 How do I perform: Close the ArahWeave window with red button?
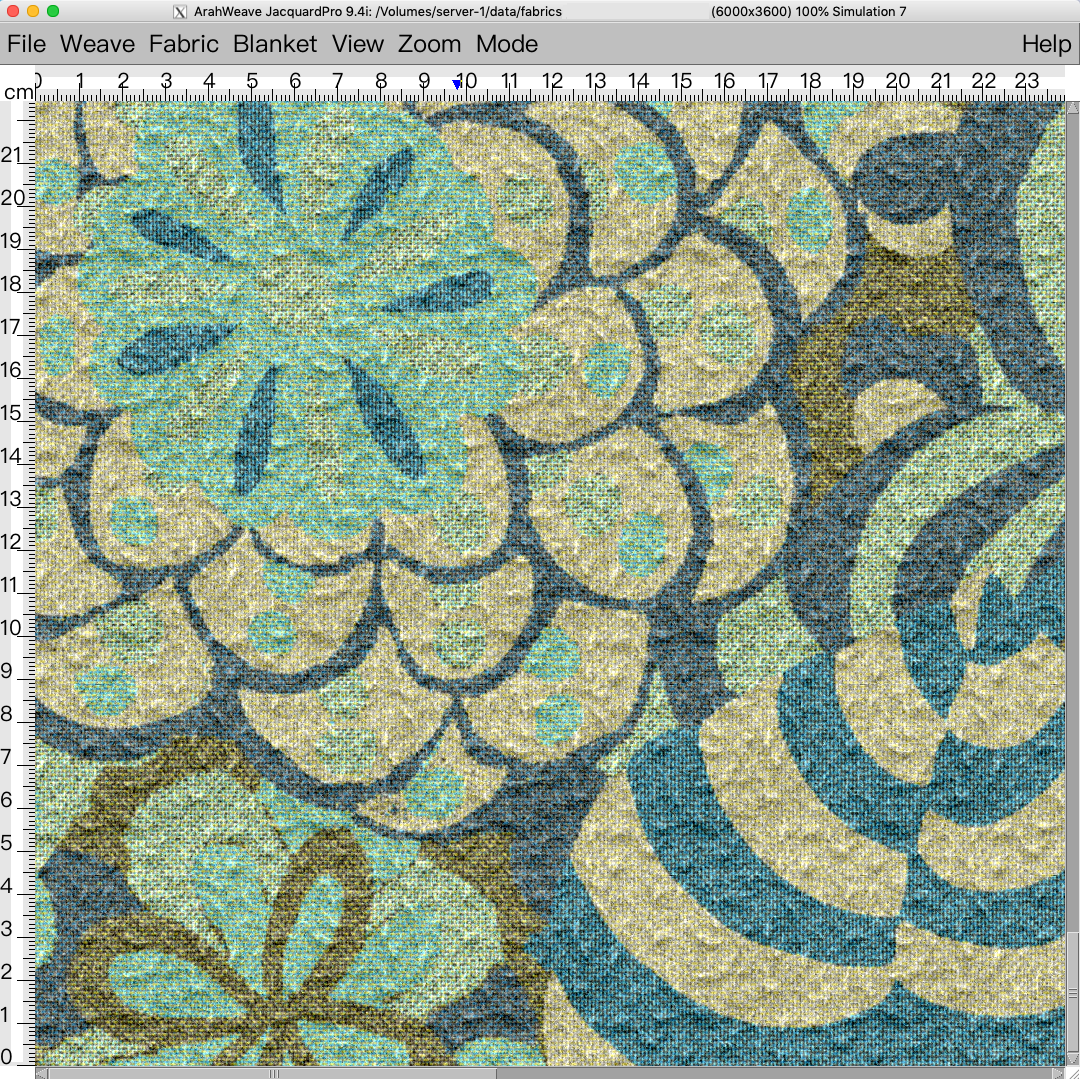point(12,11)
